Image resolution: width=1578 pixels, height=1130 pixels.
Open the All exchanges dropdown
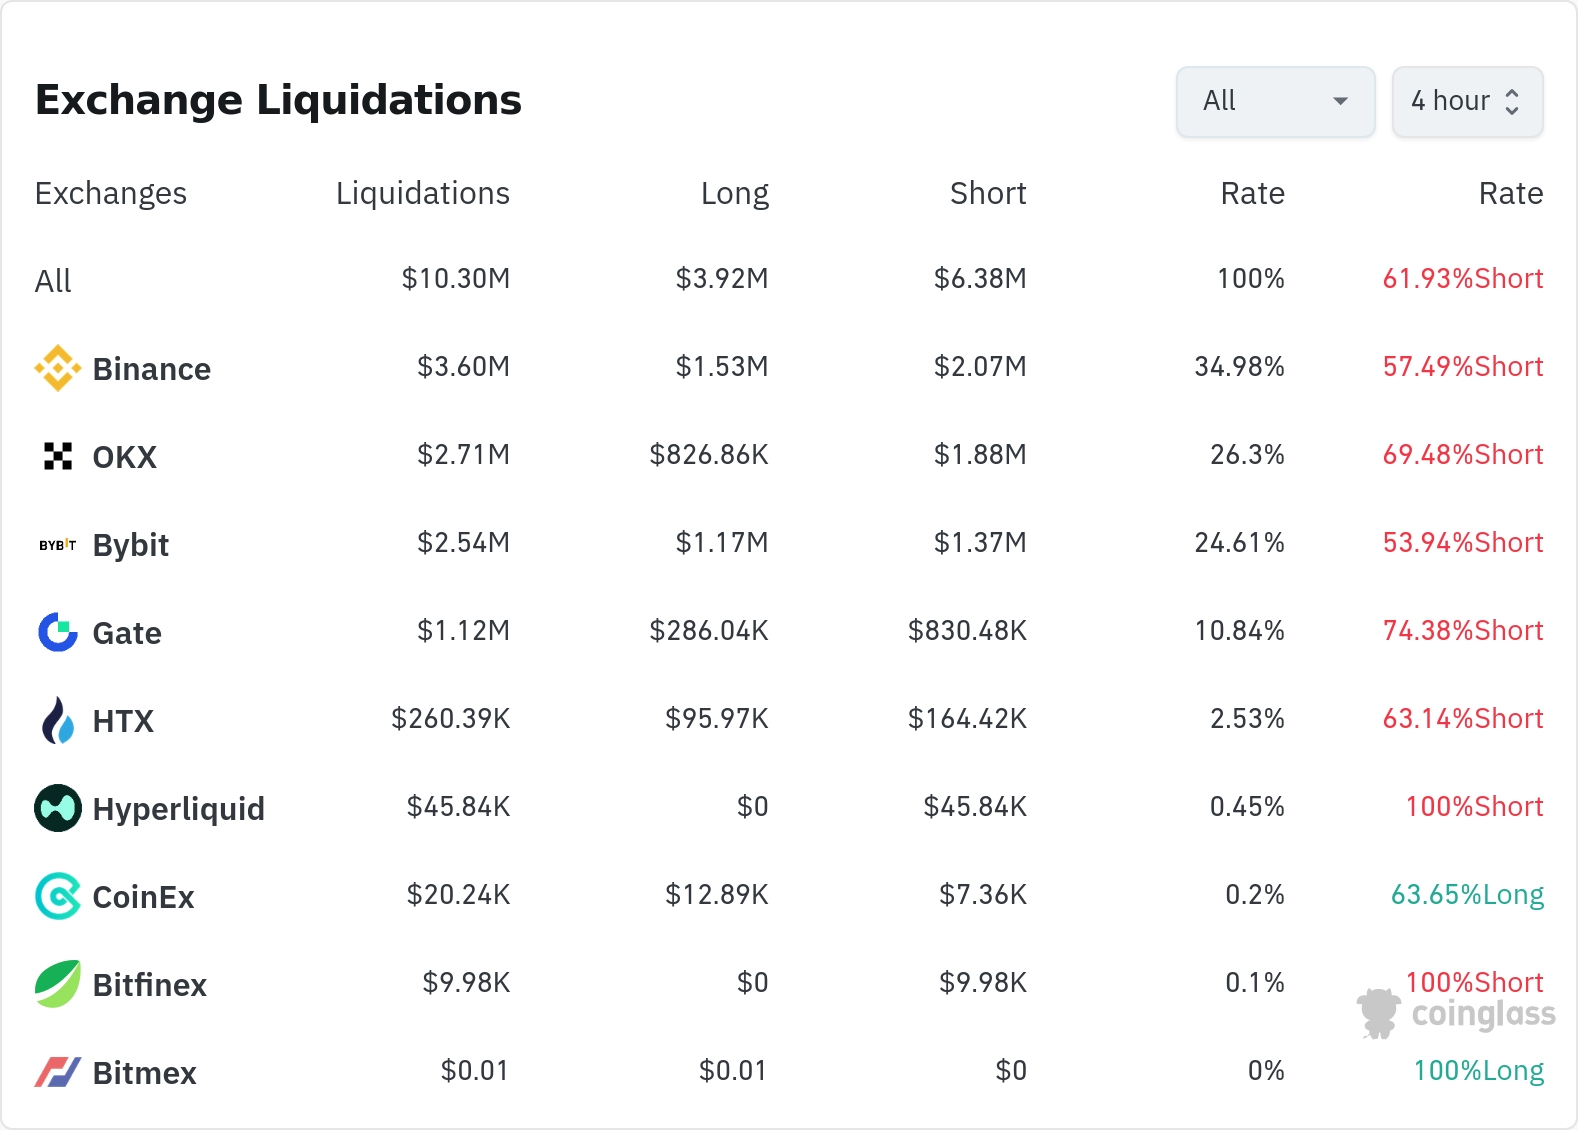pyautogui.click(x=1275, y=101)
